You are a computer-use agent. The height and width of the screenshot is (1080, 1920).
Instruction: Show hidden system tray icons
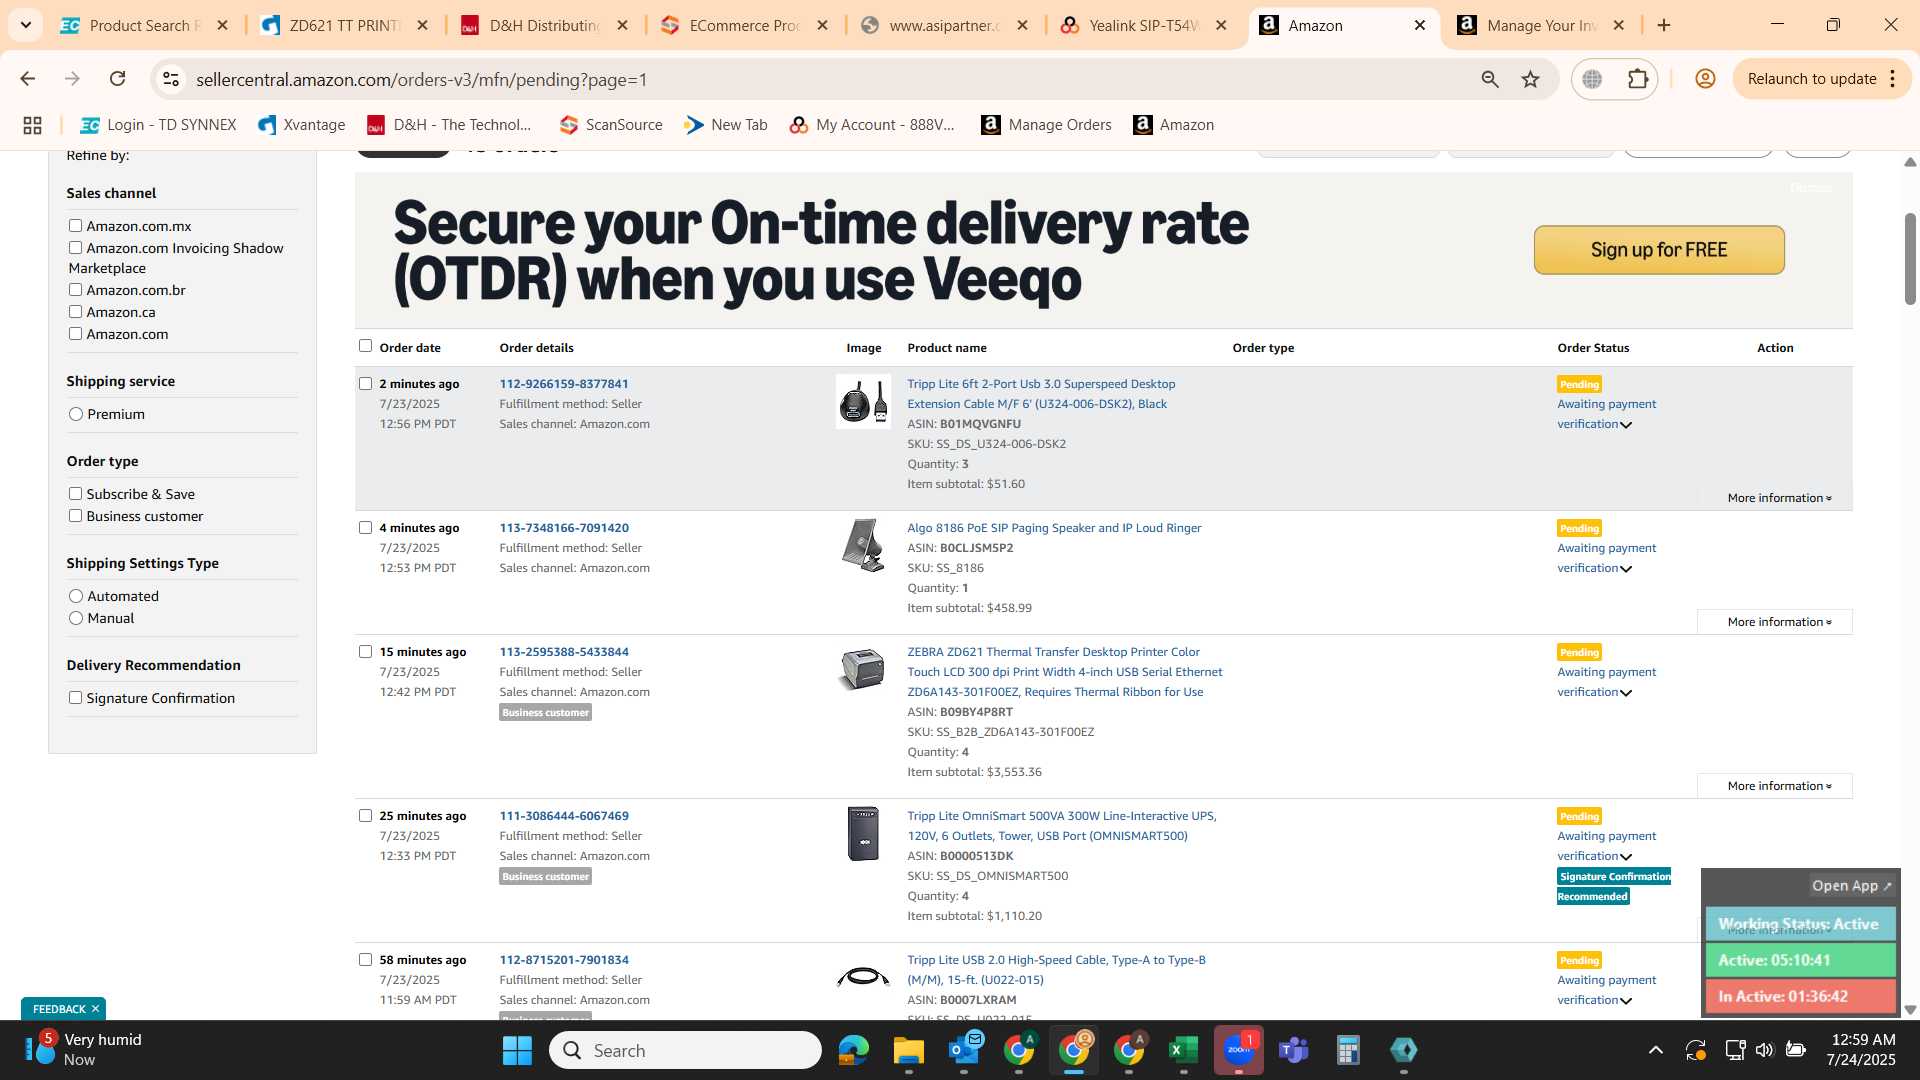click(x=1656, y=1050)
